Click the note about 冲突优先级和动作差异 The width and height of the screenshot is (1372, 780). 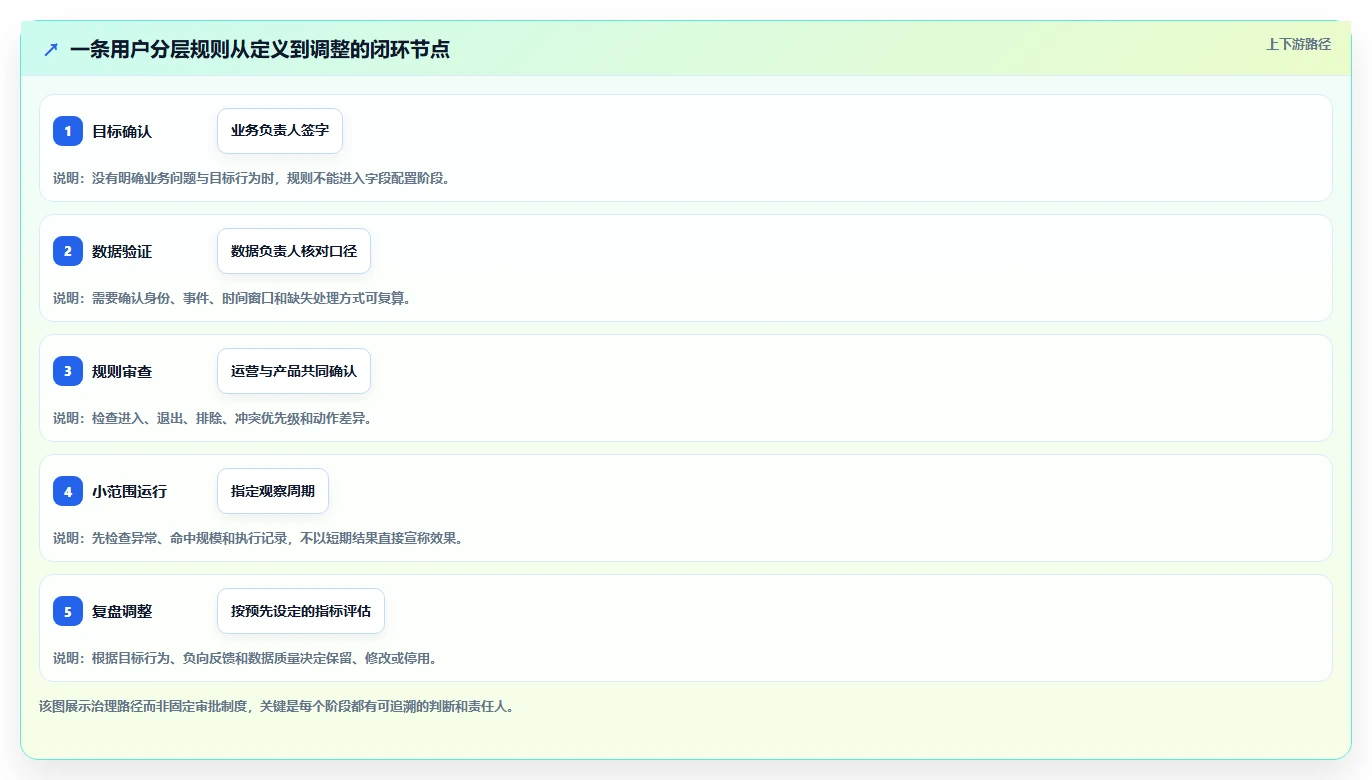click(x=213, y=418)
